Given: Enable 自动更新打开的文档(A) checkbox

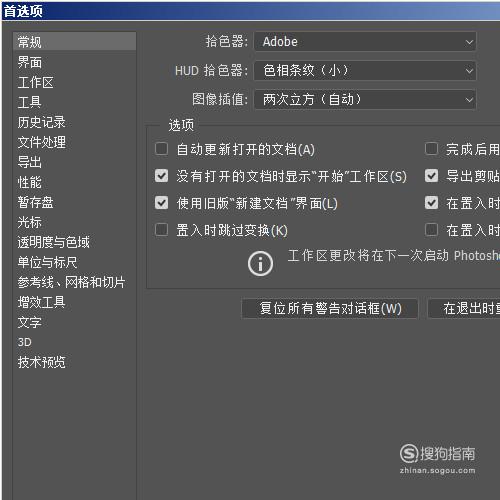Looking at the screenshot, I should (x=162, y=149).
